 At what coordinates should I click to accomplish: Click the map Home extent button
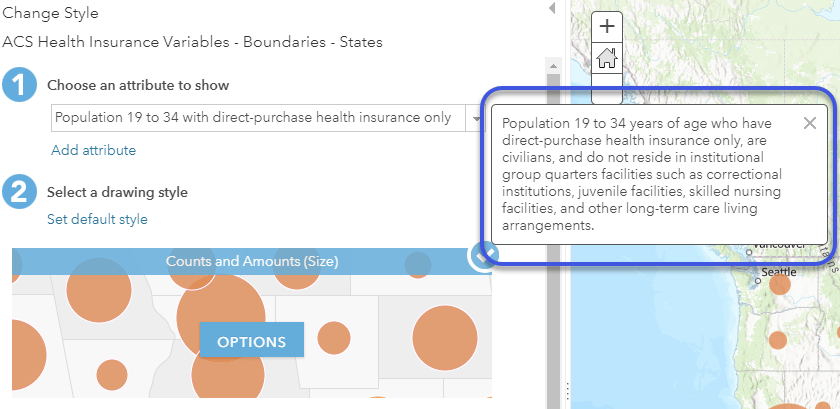(606, 59)
